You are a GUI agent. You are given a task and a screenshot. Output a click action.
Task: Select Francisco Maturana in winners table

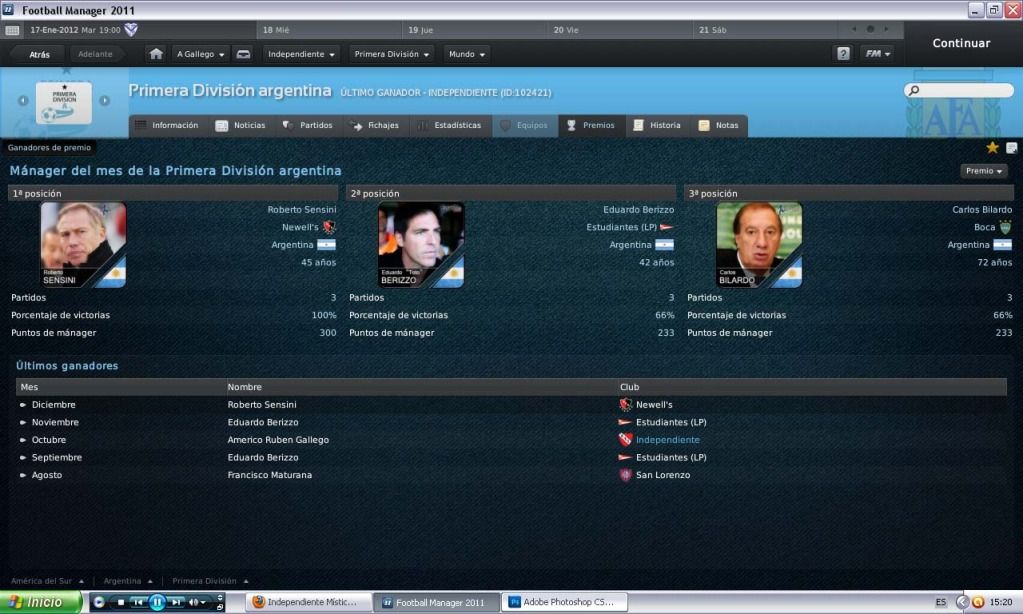[269, 475]
